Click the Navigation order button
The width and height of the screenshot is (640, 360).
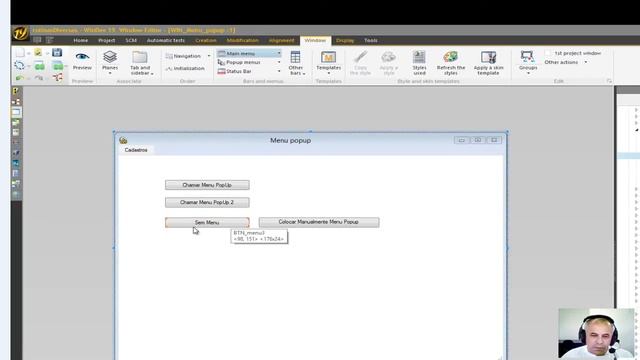[183, 56]
